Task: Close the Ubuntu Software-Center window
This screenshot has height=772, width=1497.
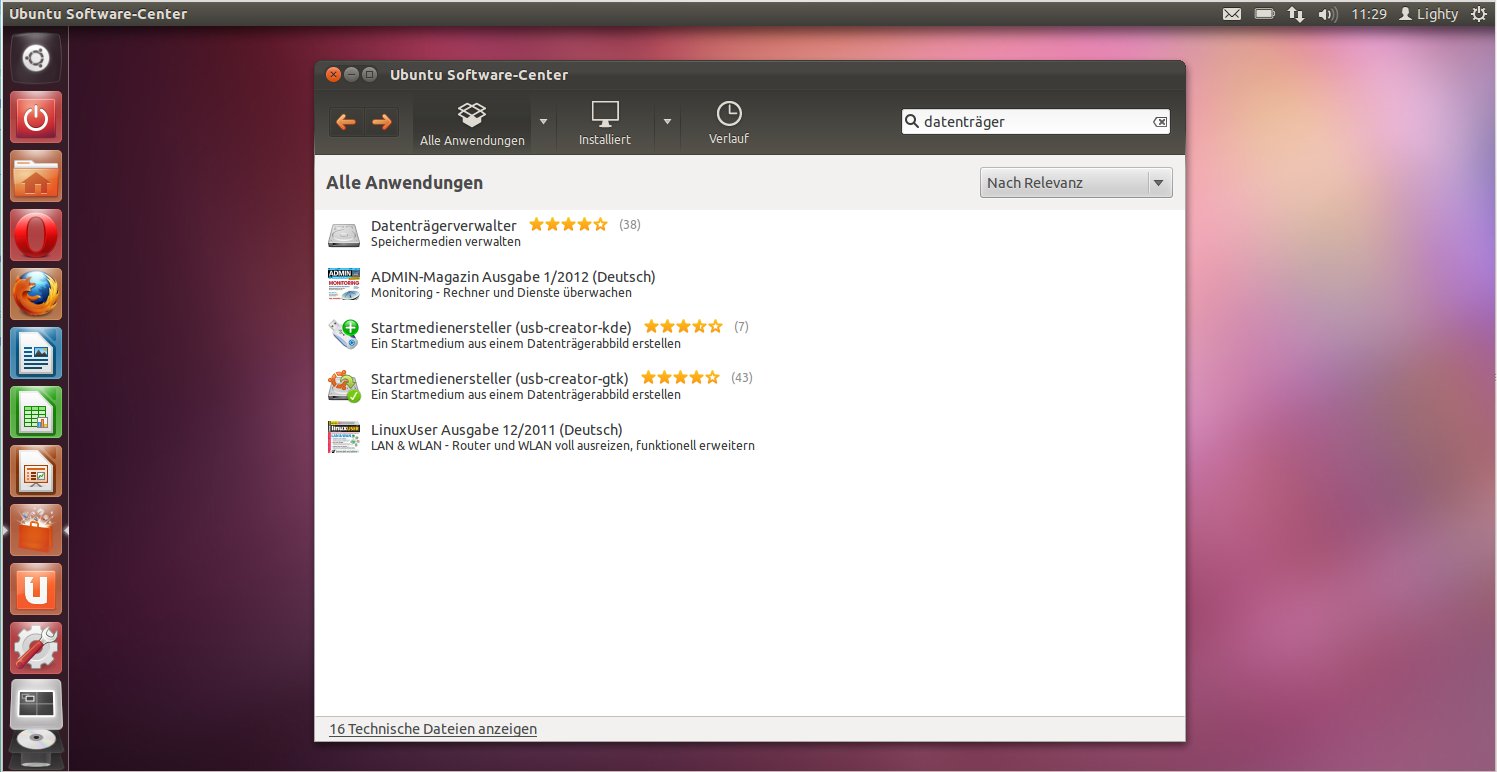Action: point(333,74)
